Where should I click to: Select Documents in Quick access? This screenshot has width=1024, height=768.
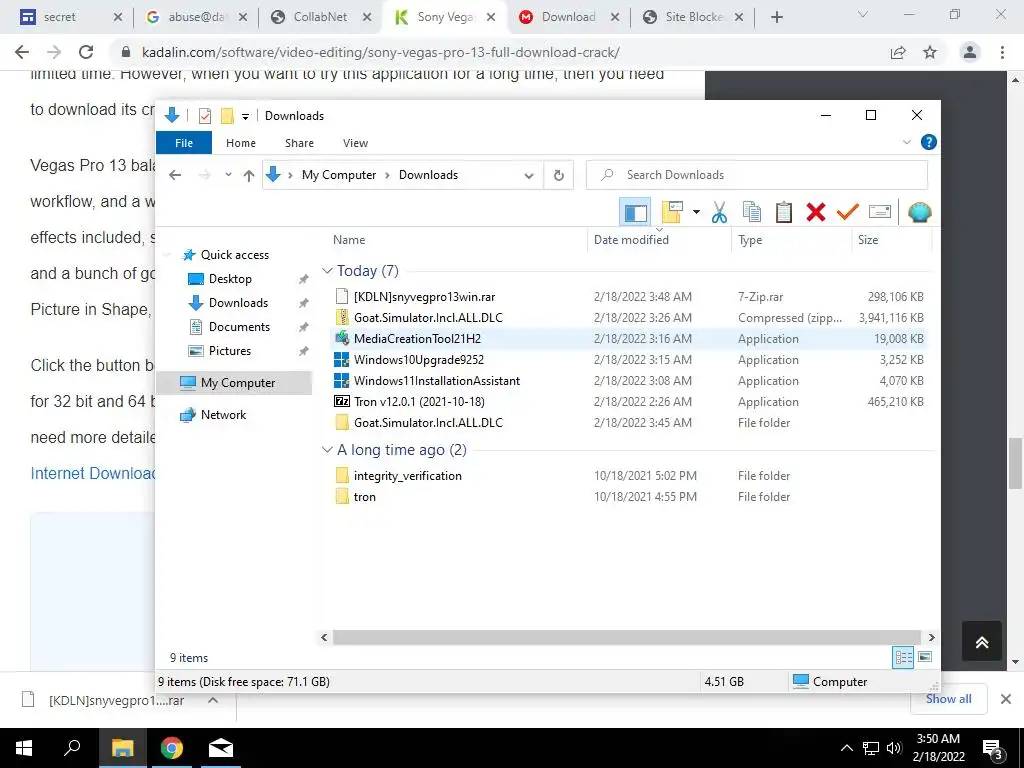[x=239, y=327]
